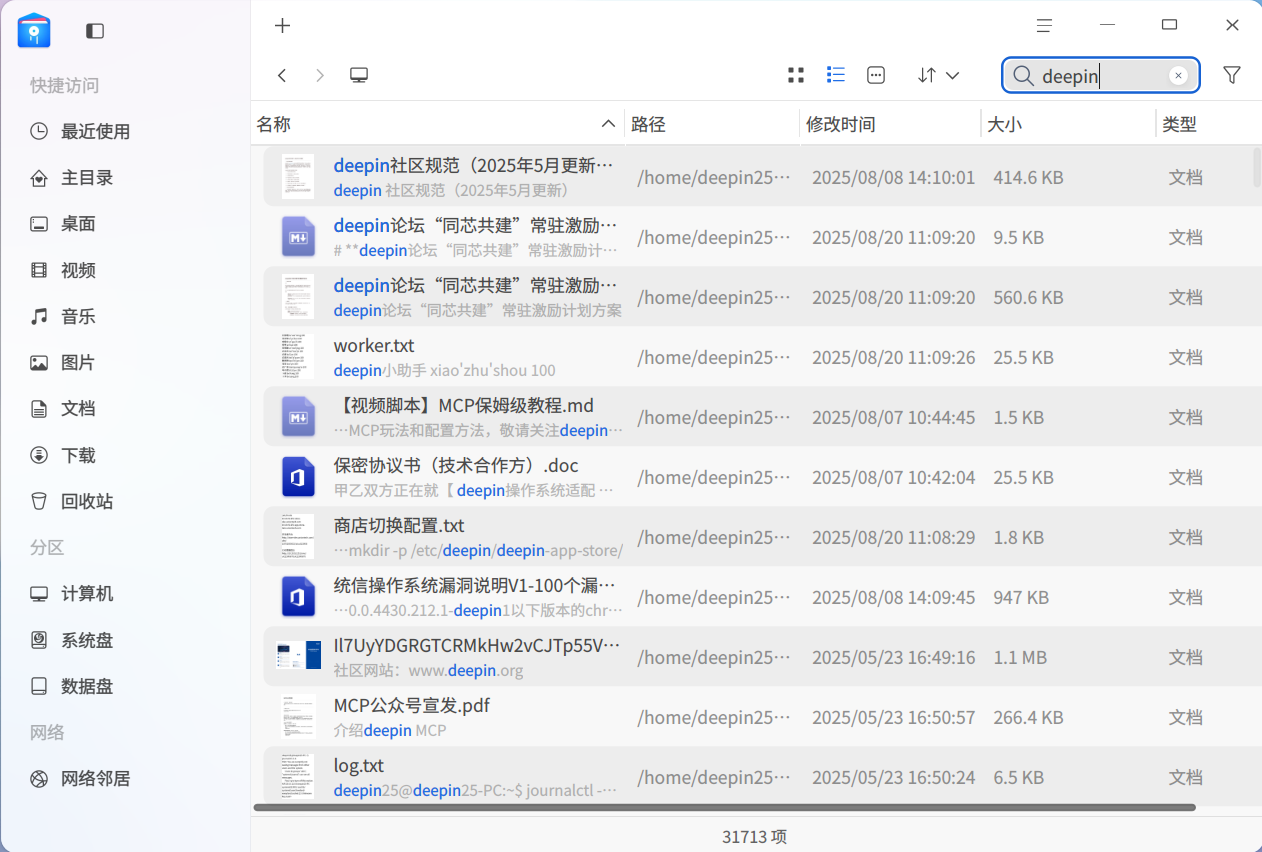Viewport: 1262px width, 852px height.
Task: Expand the sort order dropdown
Action: tap(939, 75)
